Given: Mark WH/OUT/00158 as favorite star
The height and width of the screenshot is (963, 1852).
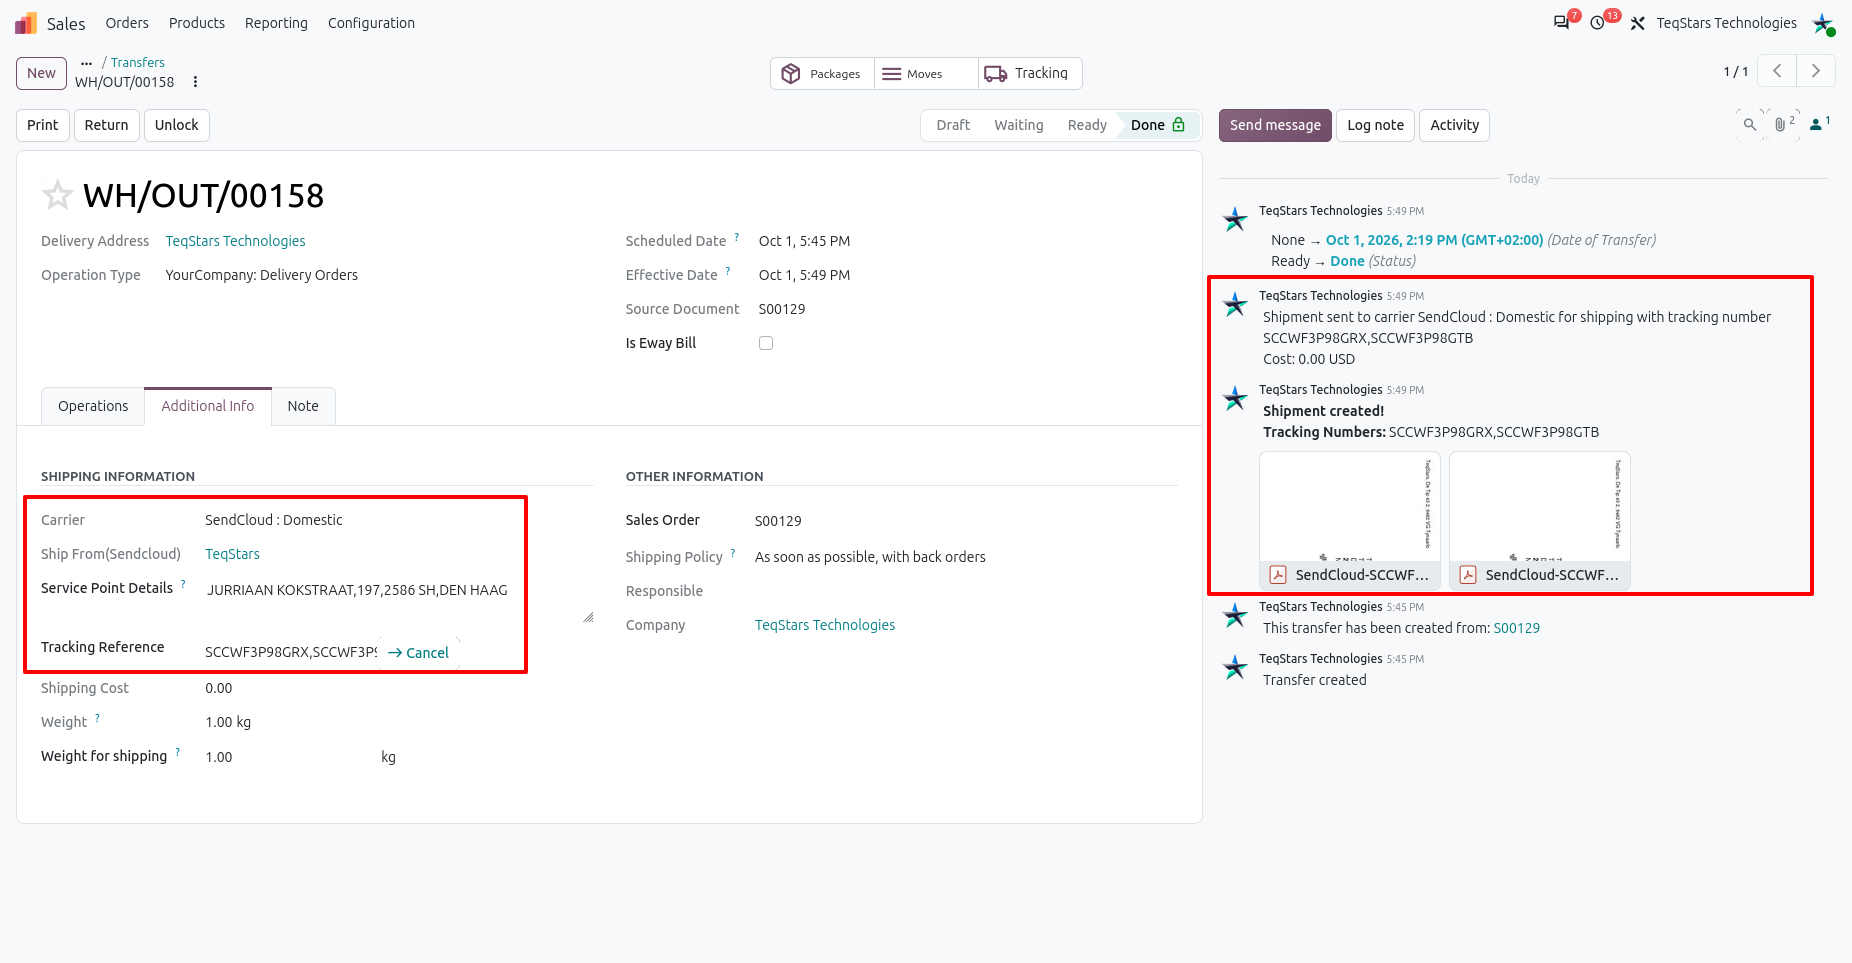Looking at the screenshot, I should pyautogui.click(x=57, y=195).
